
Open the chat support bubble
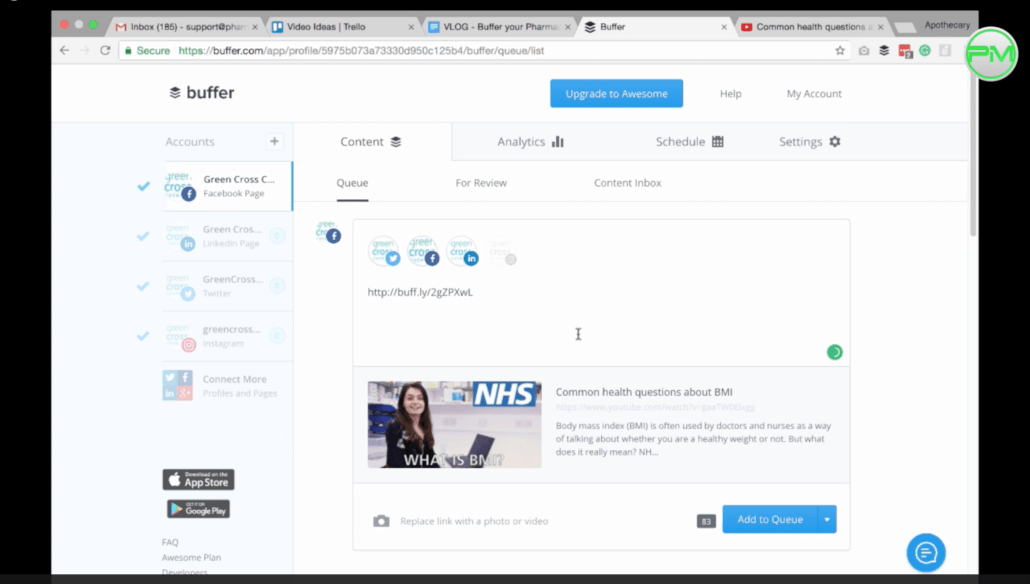(926, 552)
